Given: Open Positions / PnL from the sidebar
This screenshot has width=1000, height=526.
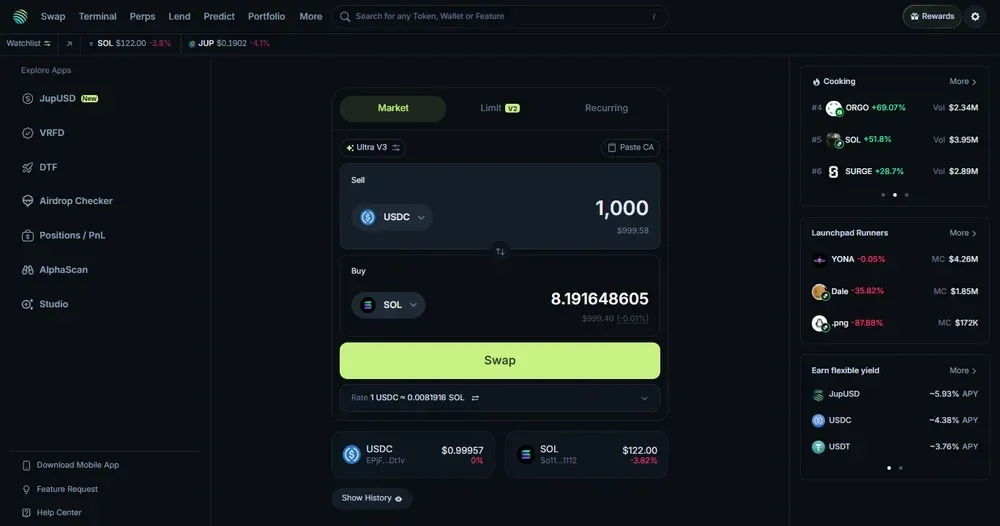Looking at the screenshot, I should (x=63, y=235).
